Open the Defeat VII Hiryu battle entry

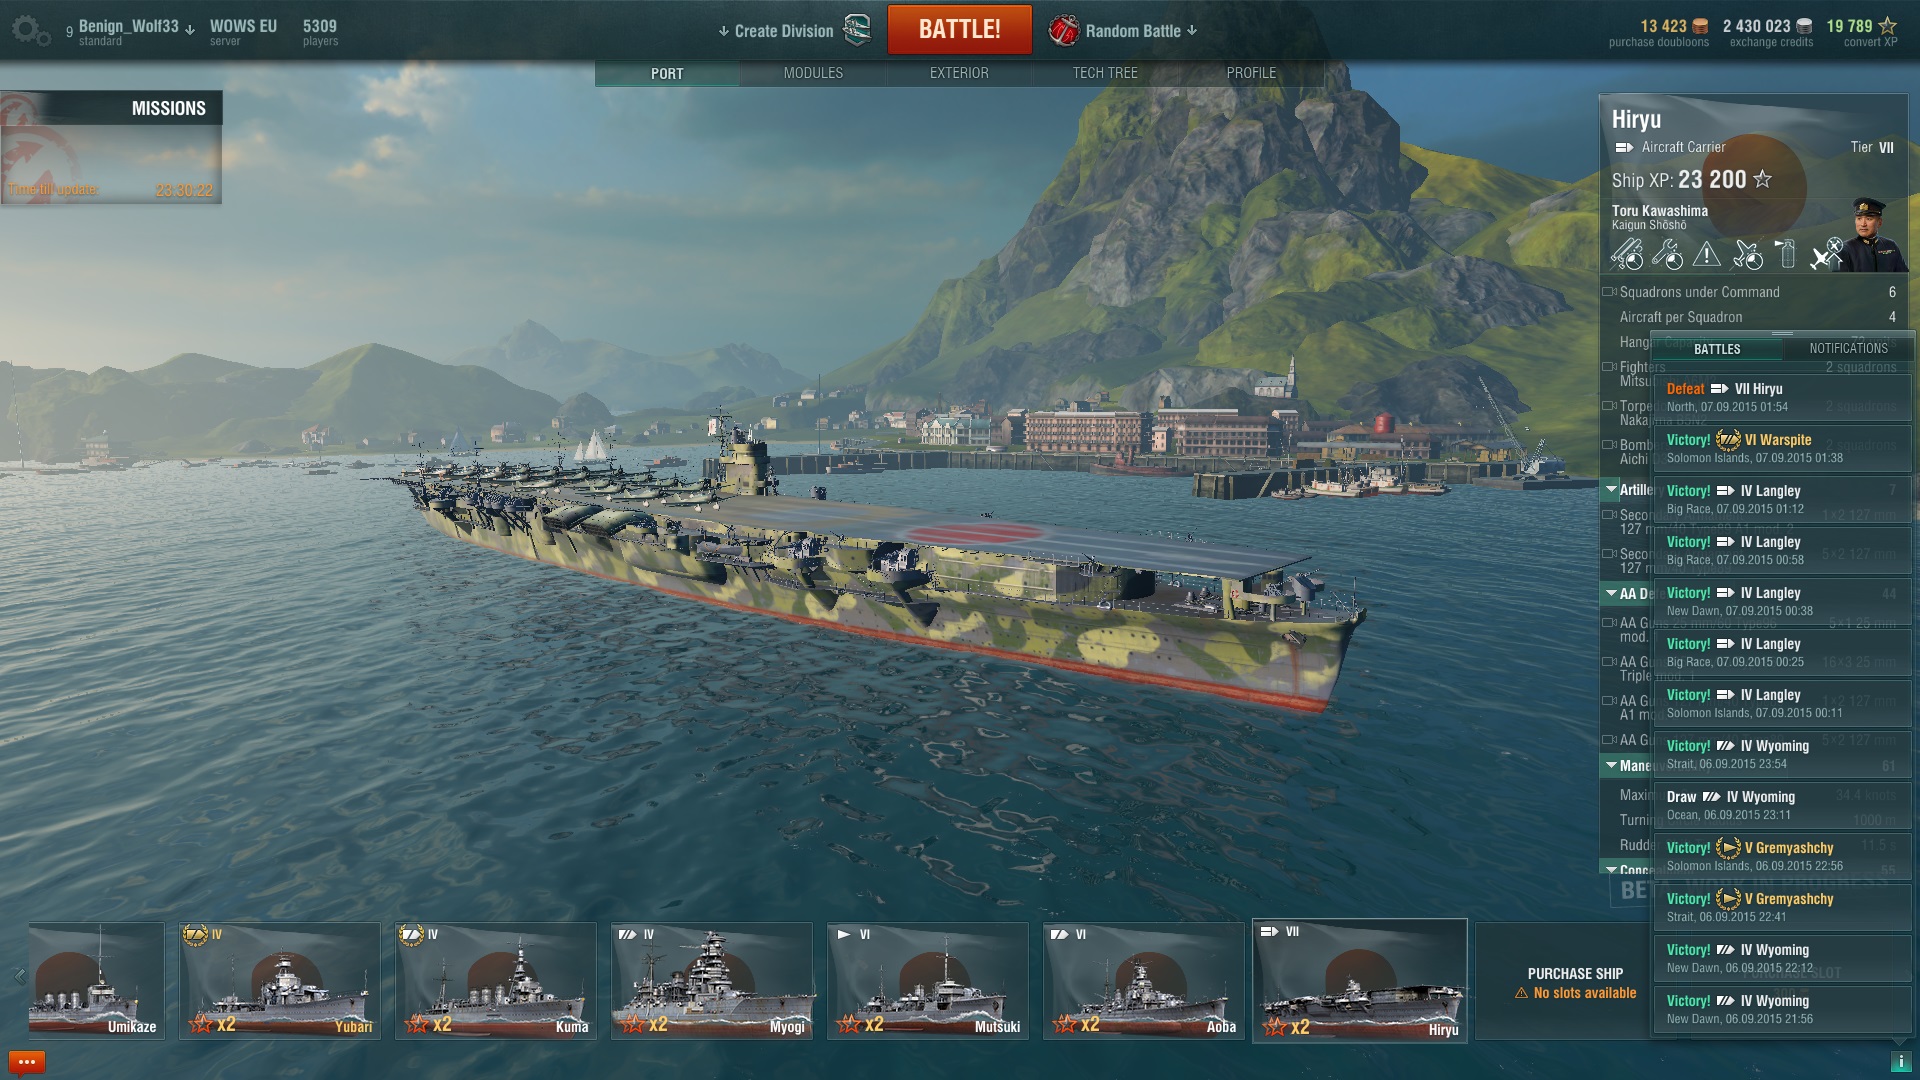click(x=1782, y=397)
